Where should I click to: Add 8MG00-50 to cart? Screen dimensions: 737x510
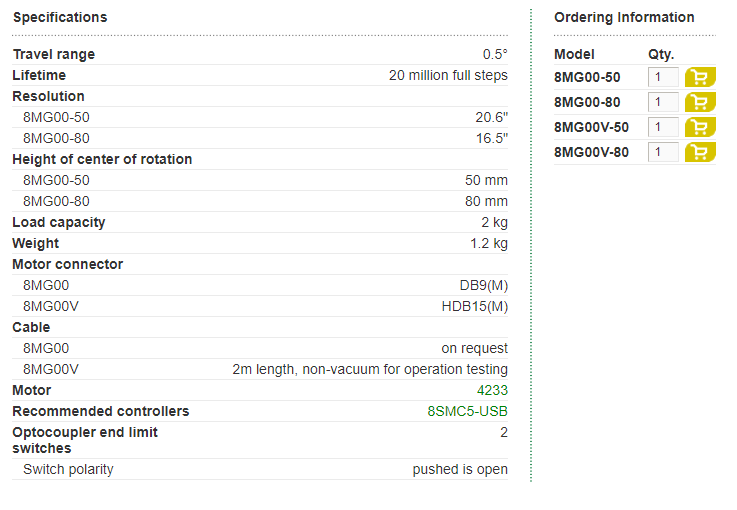(700, 77)
